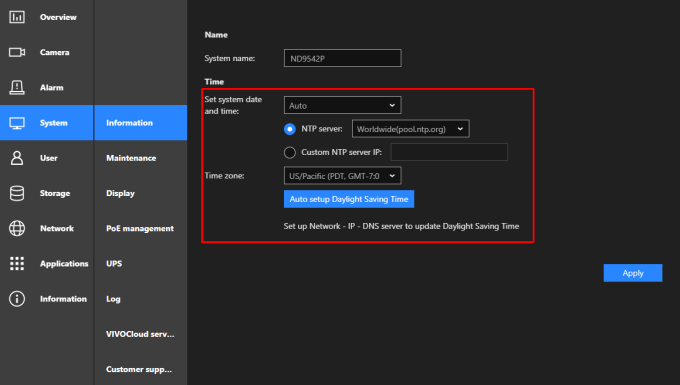
Task: Click Auto setup Daylight Saving Time button
Action: tap(349, 199)
